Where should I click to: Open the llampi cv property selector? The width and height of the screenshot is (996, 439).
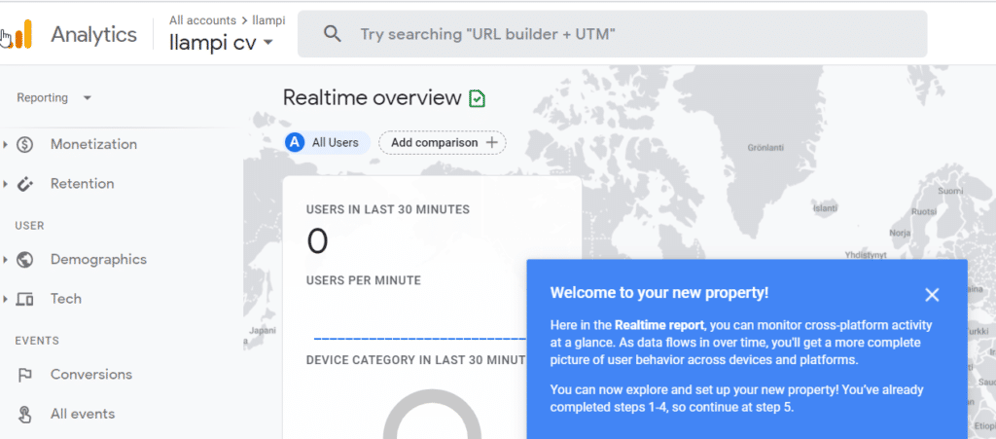pos(221,44)
